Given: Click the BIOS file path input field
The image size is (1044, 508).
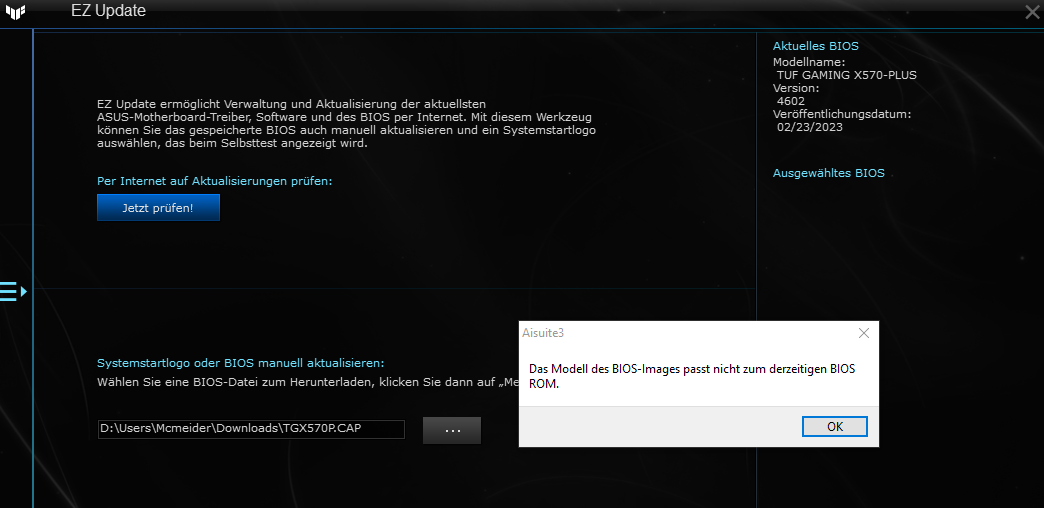Looking at the screenshot, I should click(251, 429).
